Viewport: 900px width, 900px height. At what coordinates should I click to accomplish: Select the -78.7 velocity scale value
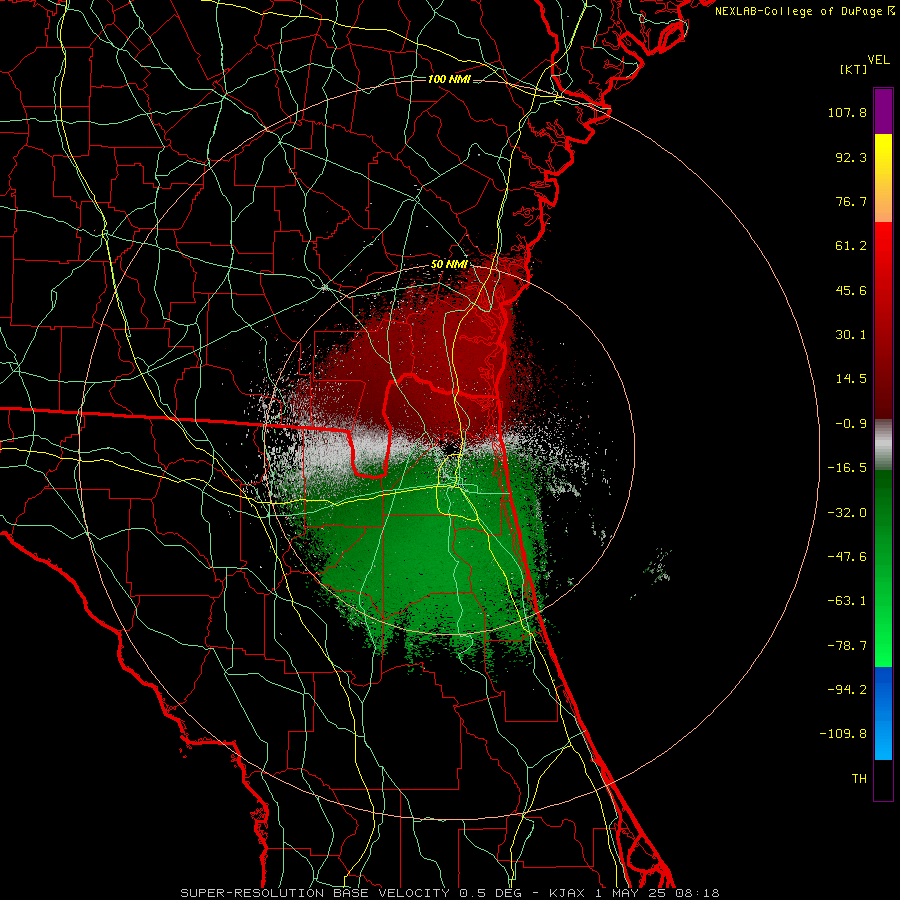tap(847, 646)
